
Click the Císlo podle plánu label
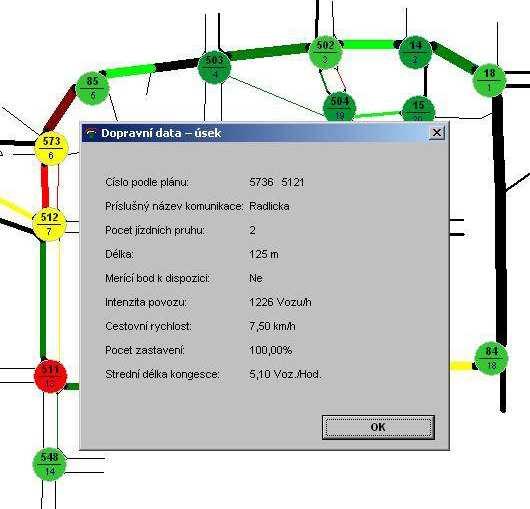click(147, 183)
